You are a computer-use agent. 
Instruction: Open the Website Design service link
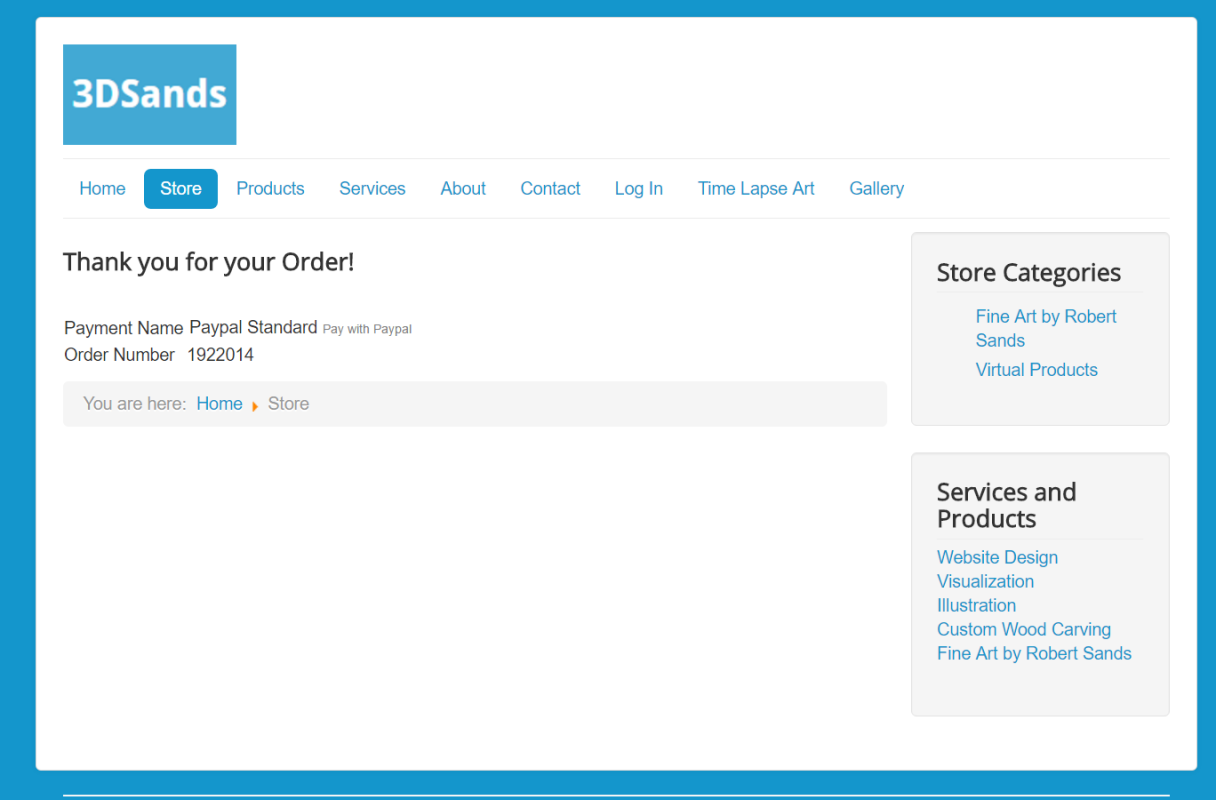(997, 557)
